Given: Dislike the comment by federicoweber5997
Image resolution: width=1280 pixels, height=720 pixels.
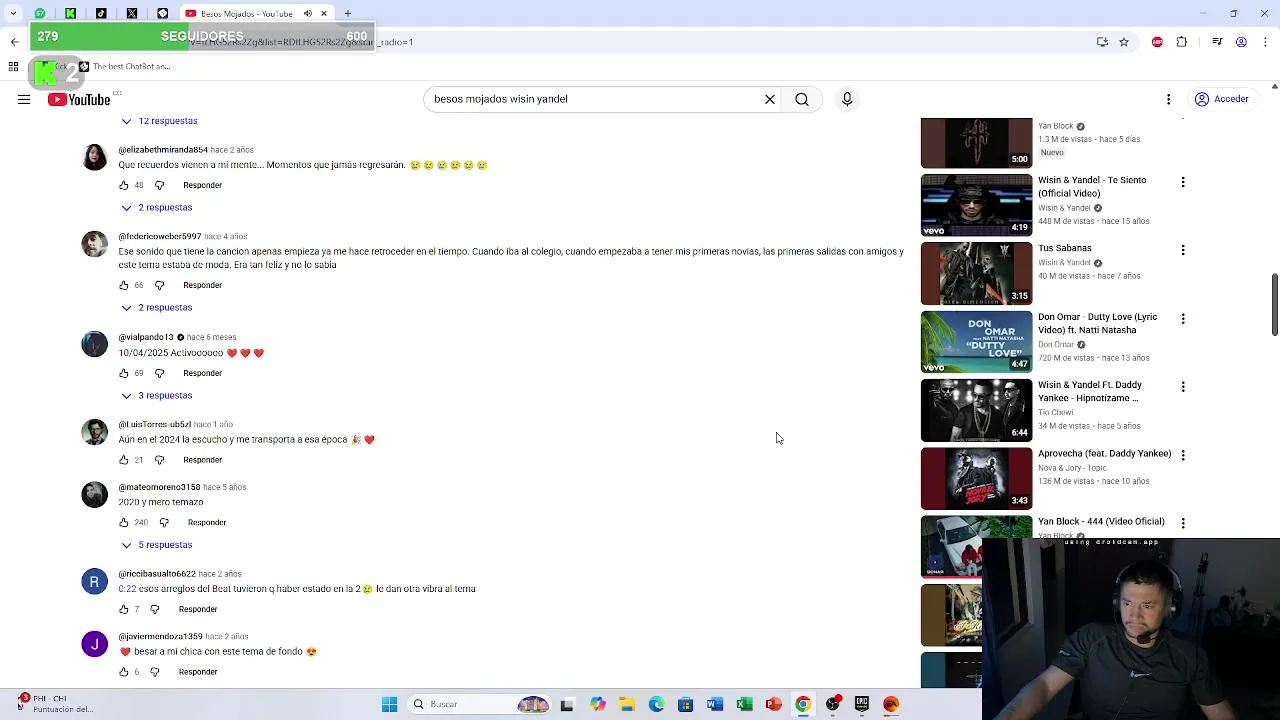Looking at the screenshot, I should tap(159, 285).
